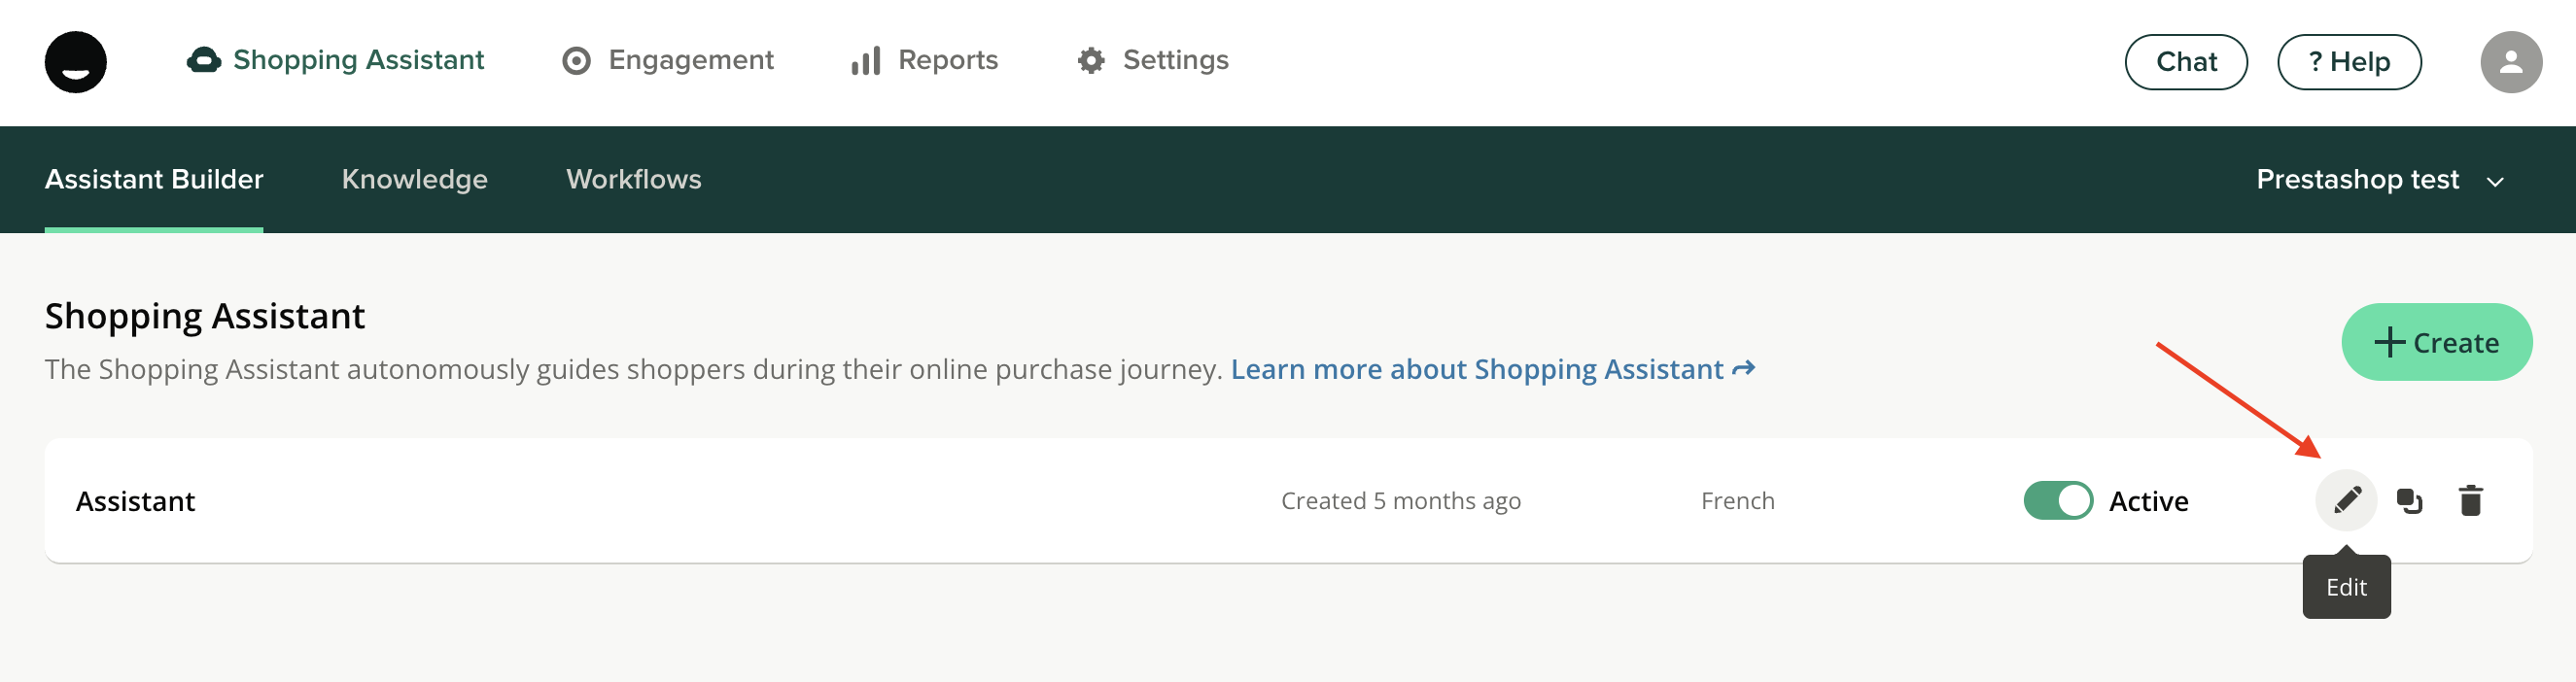The width and height of the screenshot is (2576, 682).
Task: Duplicate the Assistant with the copy icon
Action: click(x=2409, y=500)
